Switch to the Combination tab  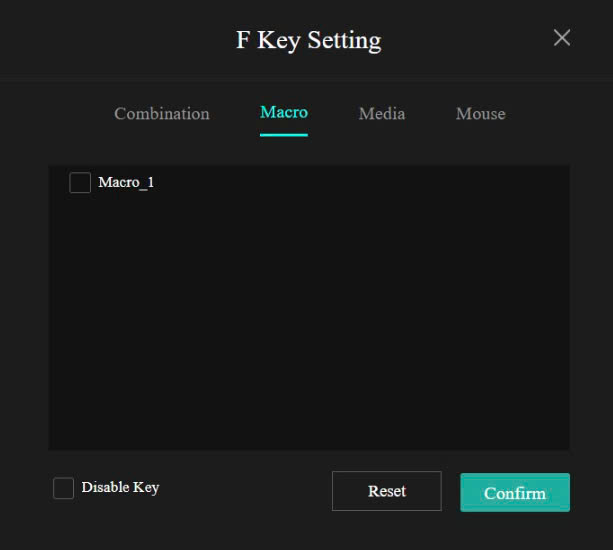coord(162,114)
